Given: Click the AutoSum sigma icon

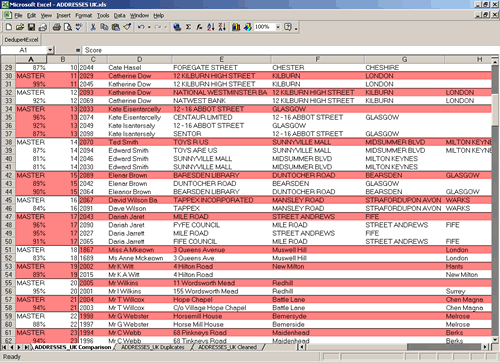Looking at the screenshot, I should tap(188, 27).
